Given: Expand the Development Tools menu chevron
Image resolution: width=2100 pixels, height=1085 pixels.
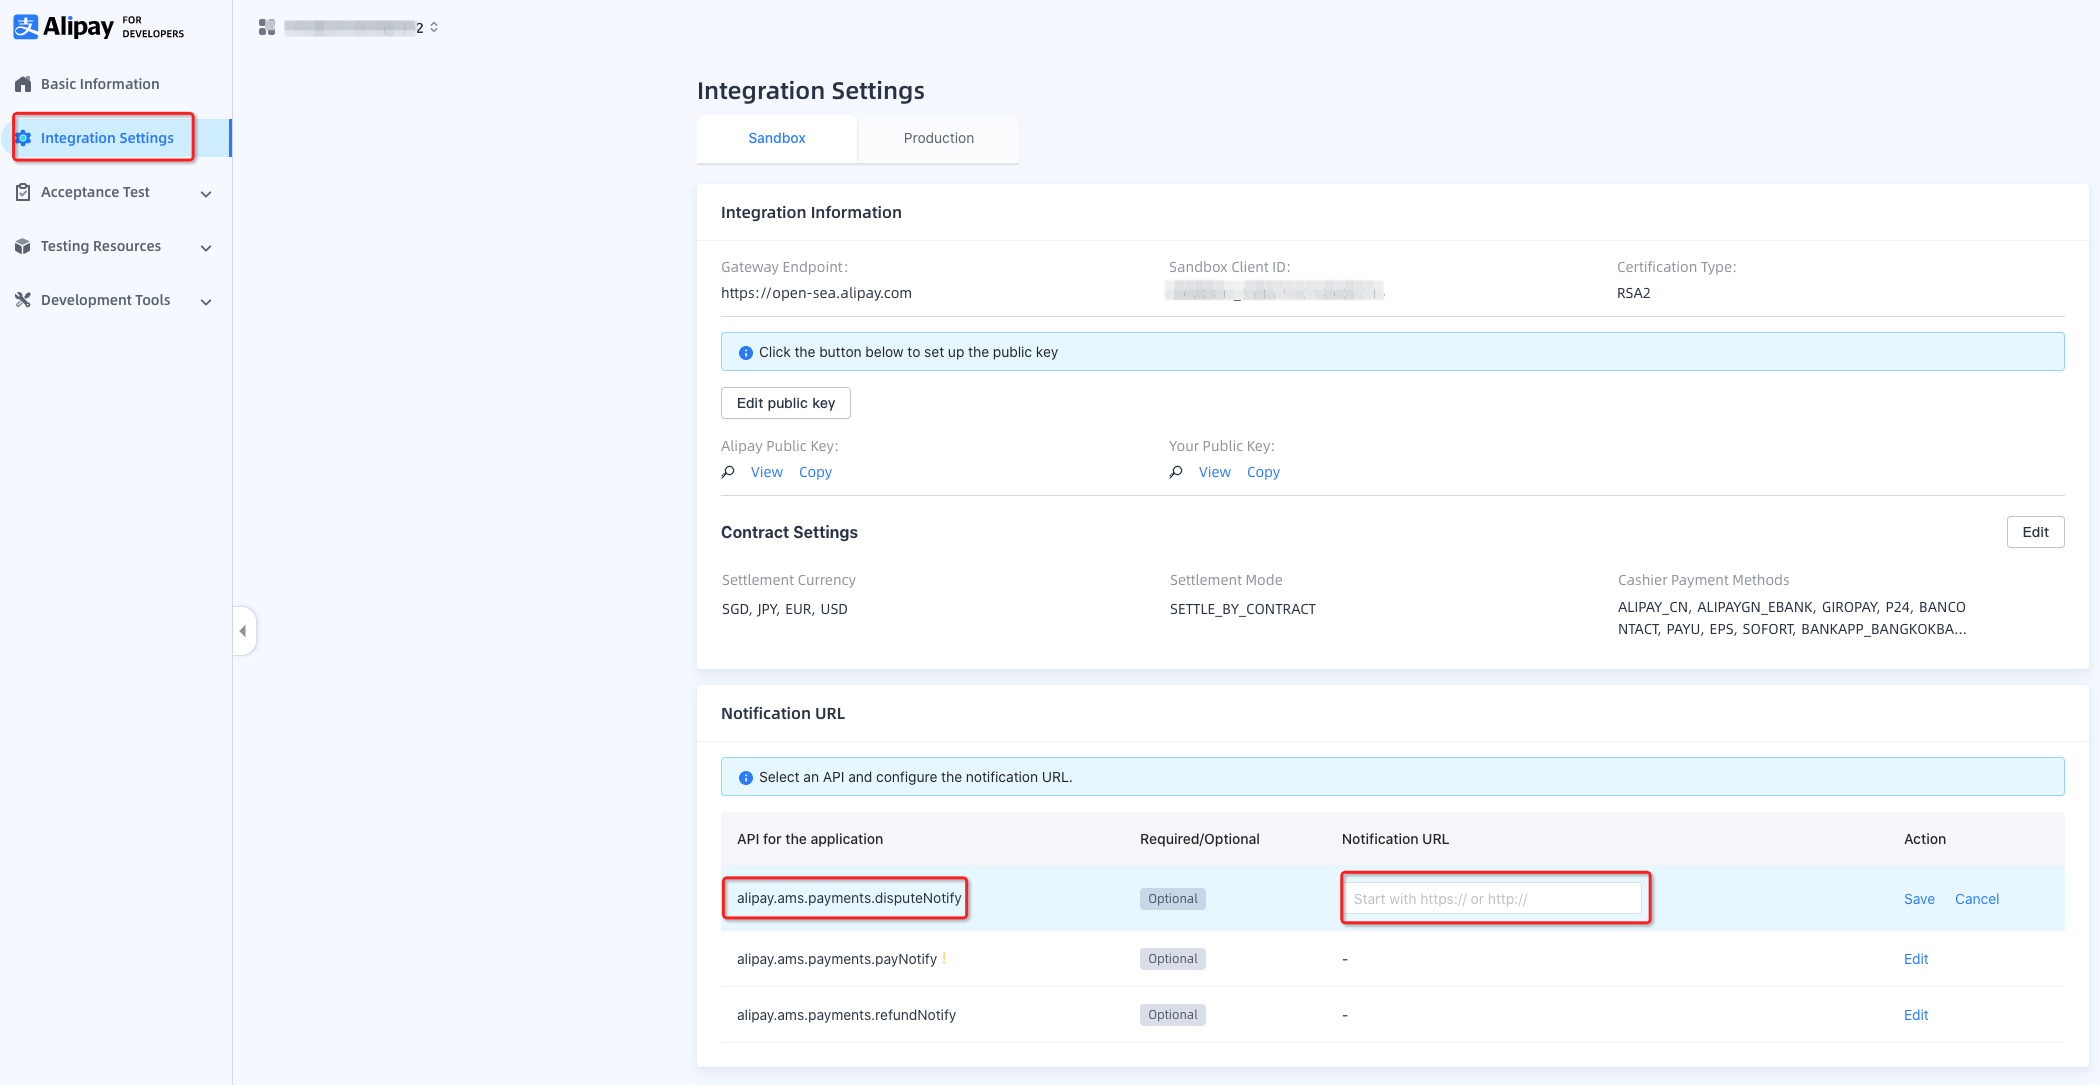Looking at the screenshot, I should click(x=206, y=302).
